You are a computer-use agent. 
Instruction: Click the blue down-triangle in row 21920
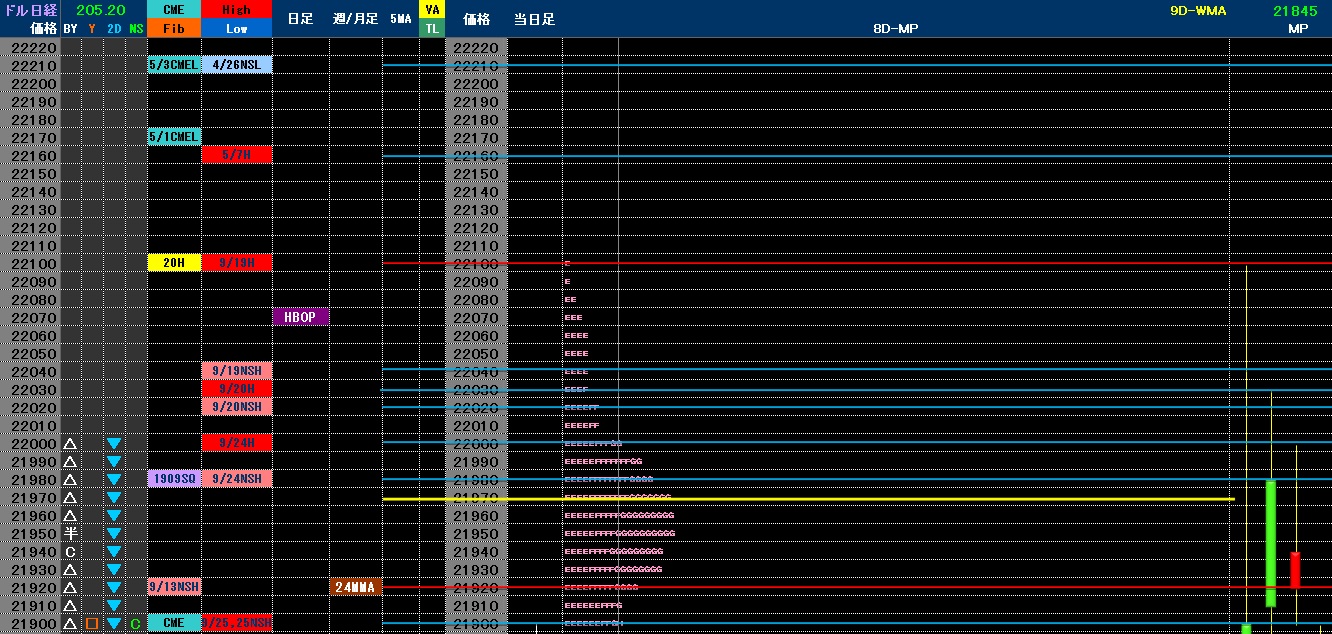[x=114, y=587]
